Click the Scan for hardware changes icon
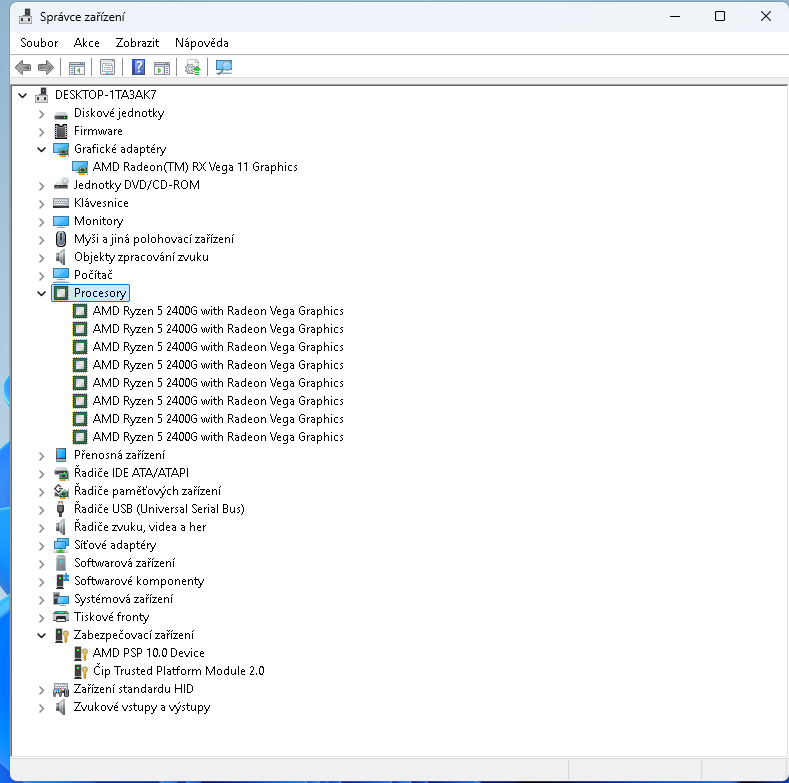 (x=223, y=67)
